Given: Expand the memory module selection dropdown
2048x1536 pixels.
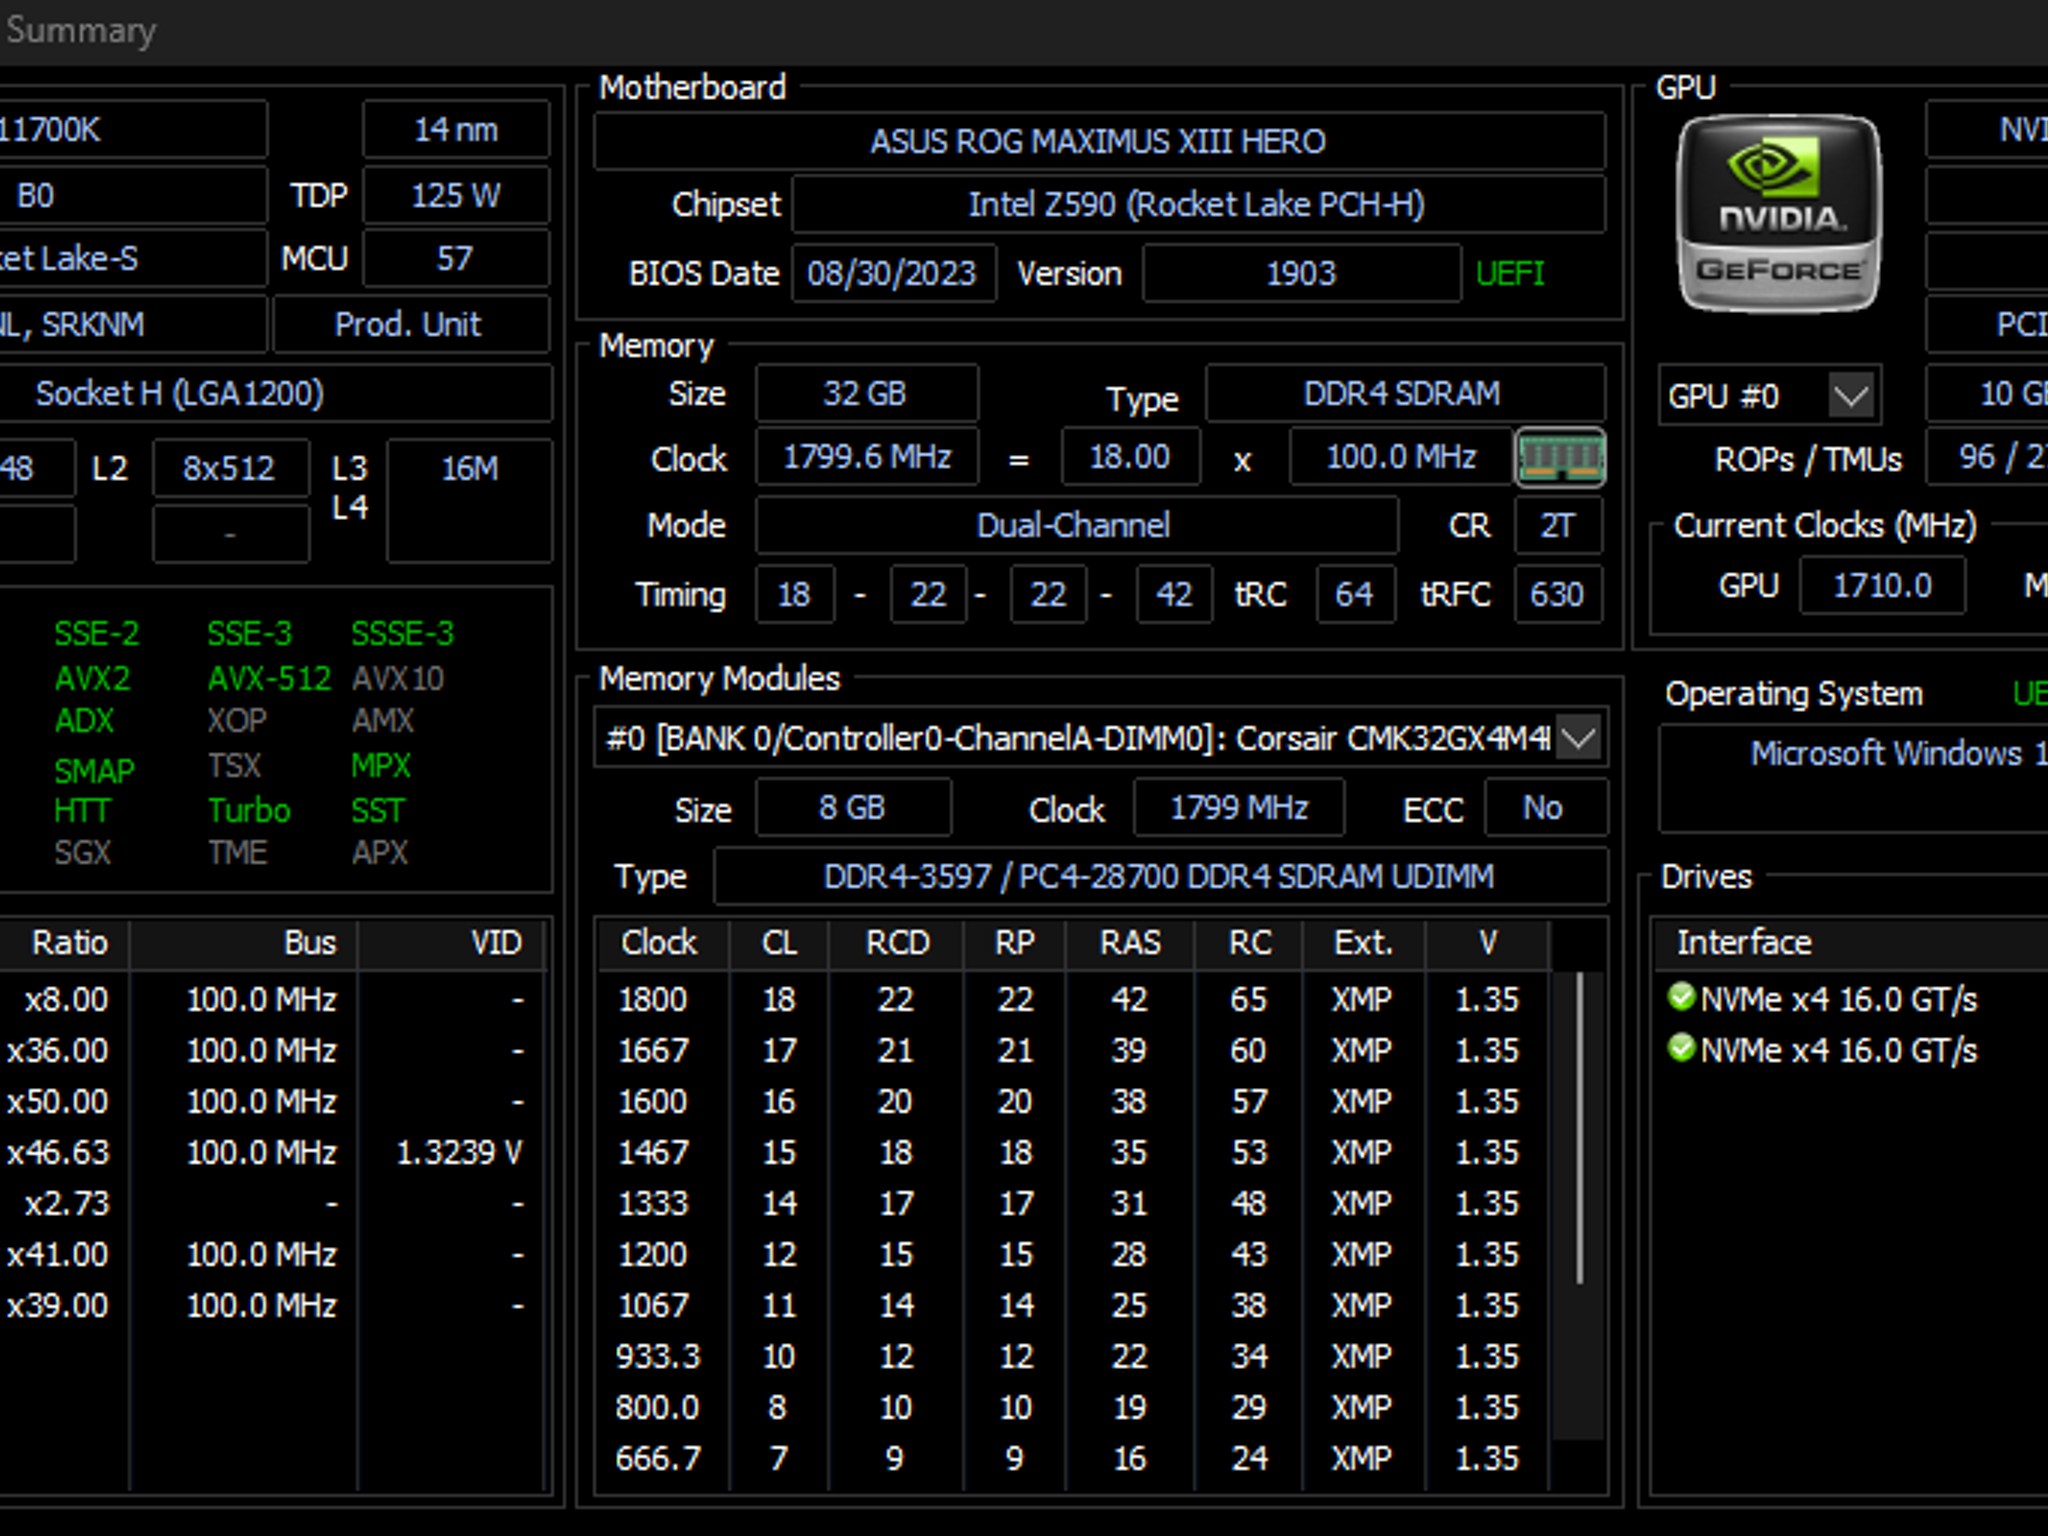Looking at the screenshot, I should [x=1579, y=739].
